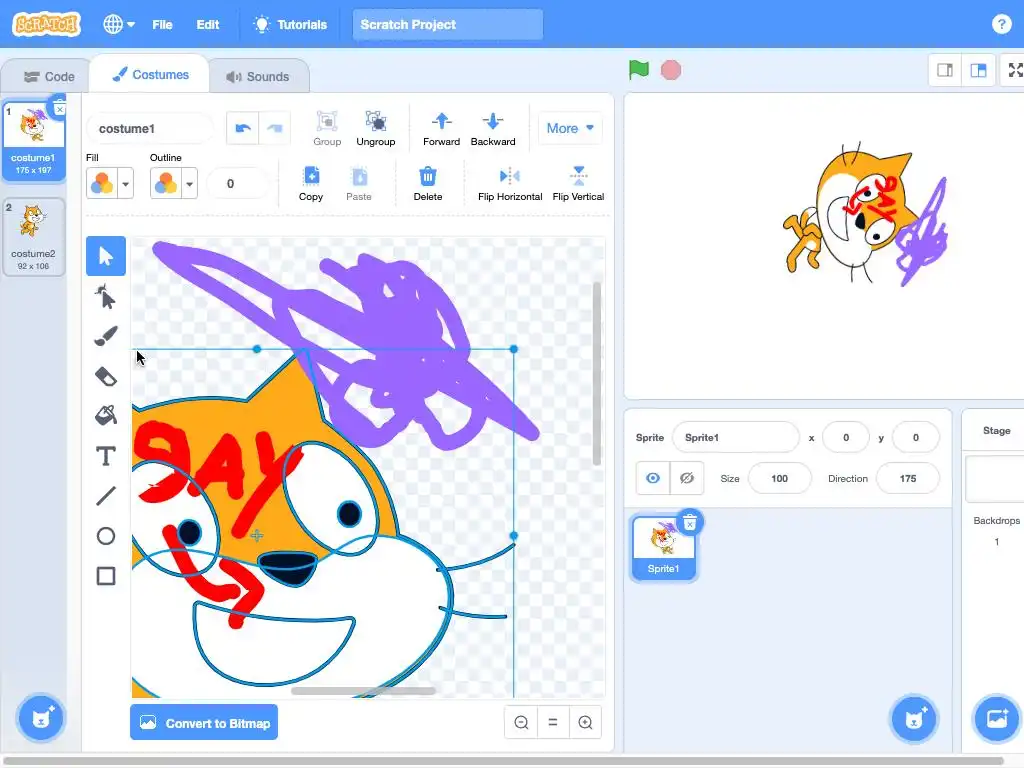Select the Reshape tool
The image size is (1024, 768).
coord(106,296)
